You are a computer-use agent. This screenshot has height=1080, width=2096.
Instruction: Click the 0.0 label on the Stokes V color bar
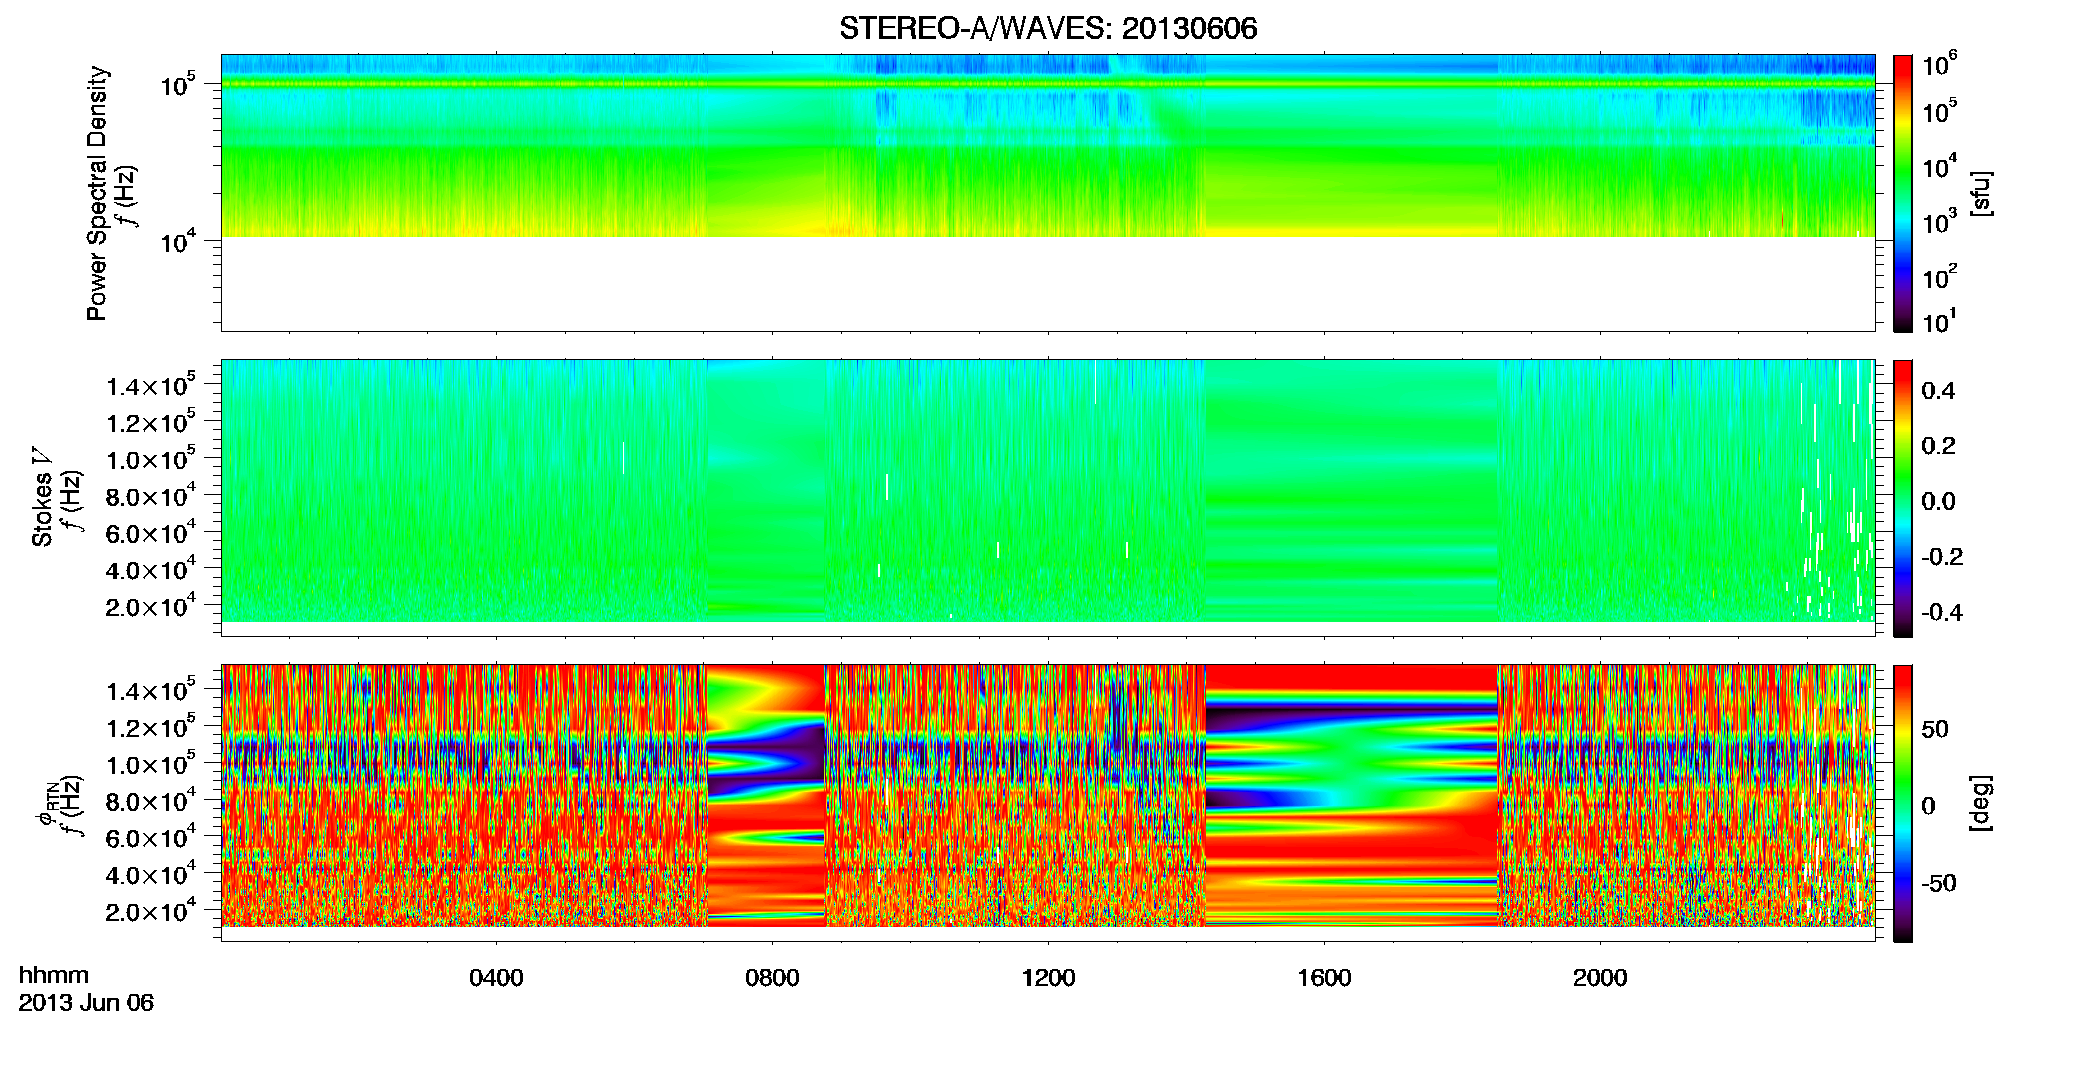(1939, 501)
